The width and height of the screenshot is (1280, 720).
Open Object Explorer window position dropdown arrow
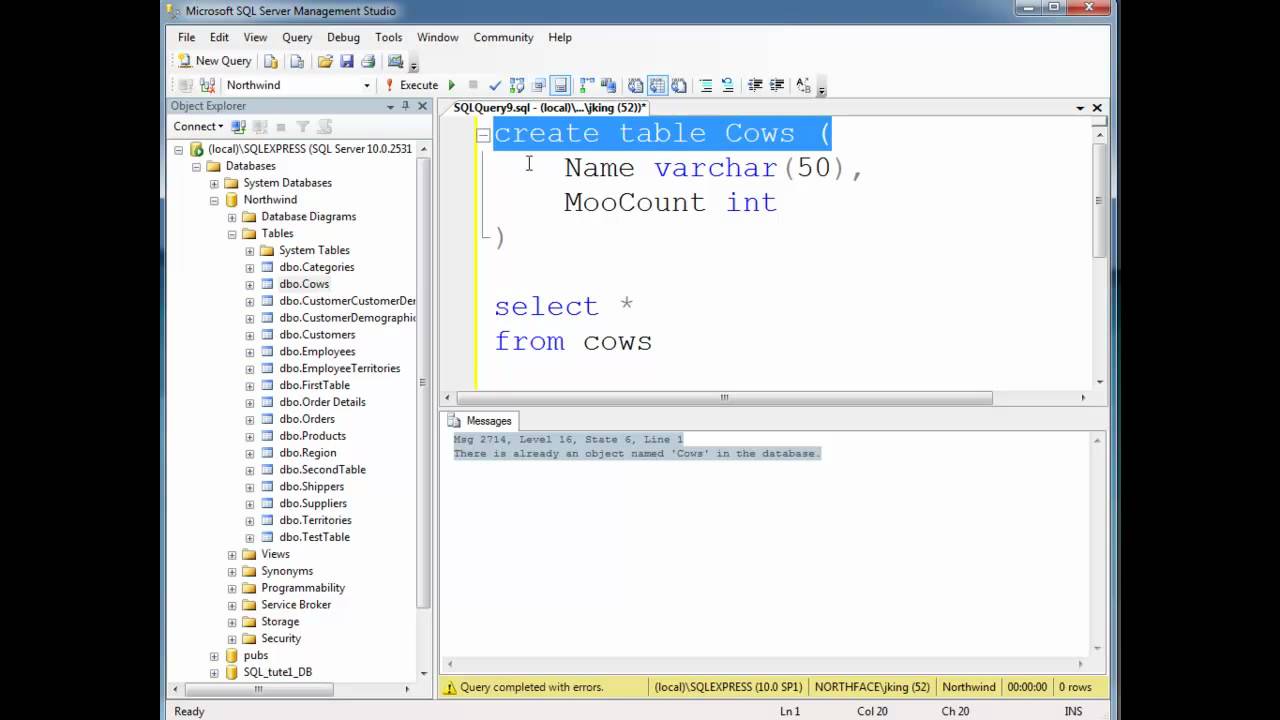pyautogui.click(x=390, y=106)
